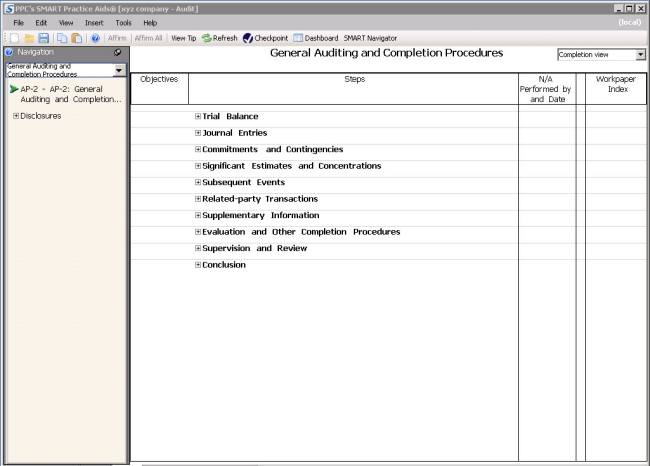Maximize the application window
This screenshot has width=650, height=466.
click(629, 9)
